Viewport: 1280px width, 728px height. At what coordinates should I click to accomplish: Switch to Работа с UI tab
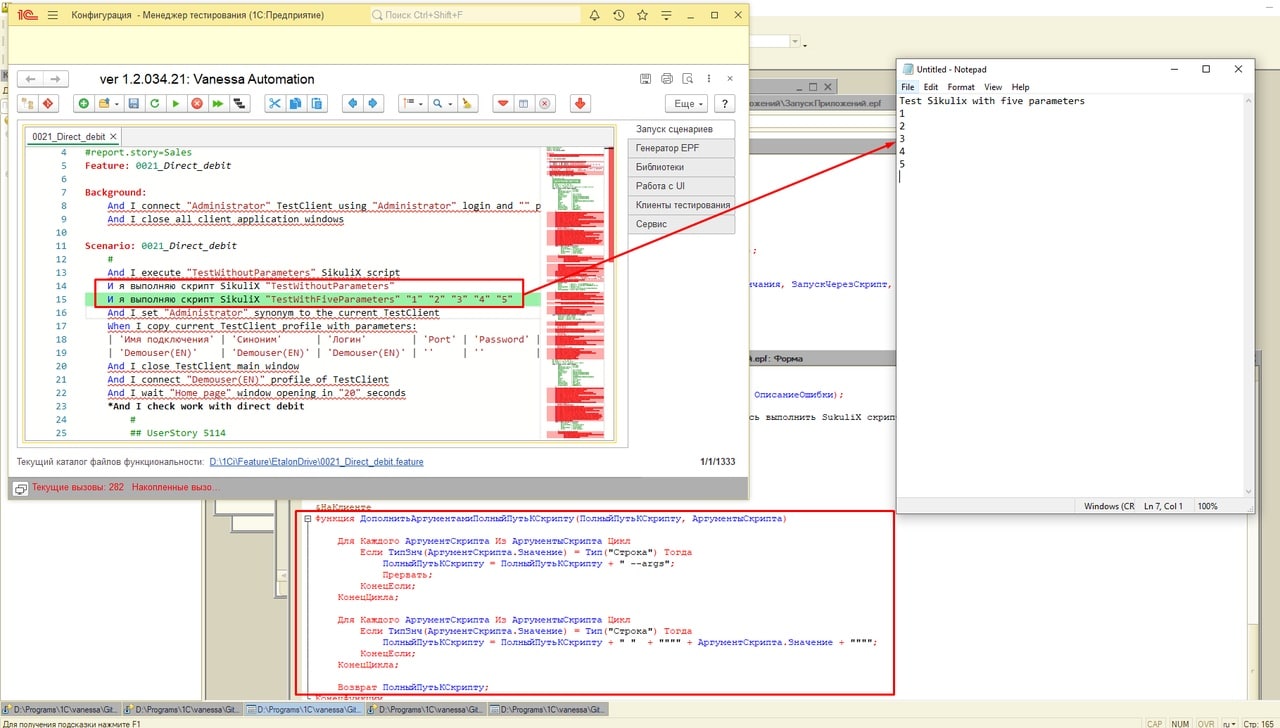(681, 186)
